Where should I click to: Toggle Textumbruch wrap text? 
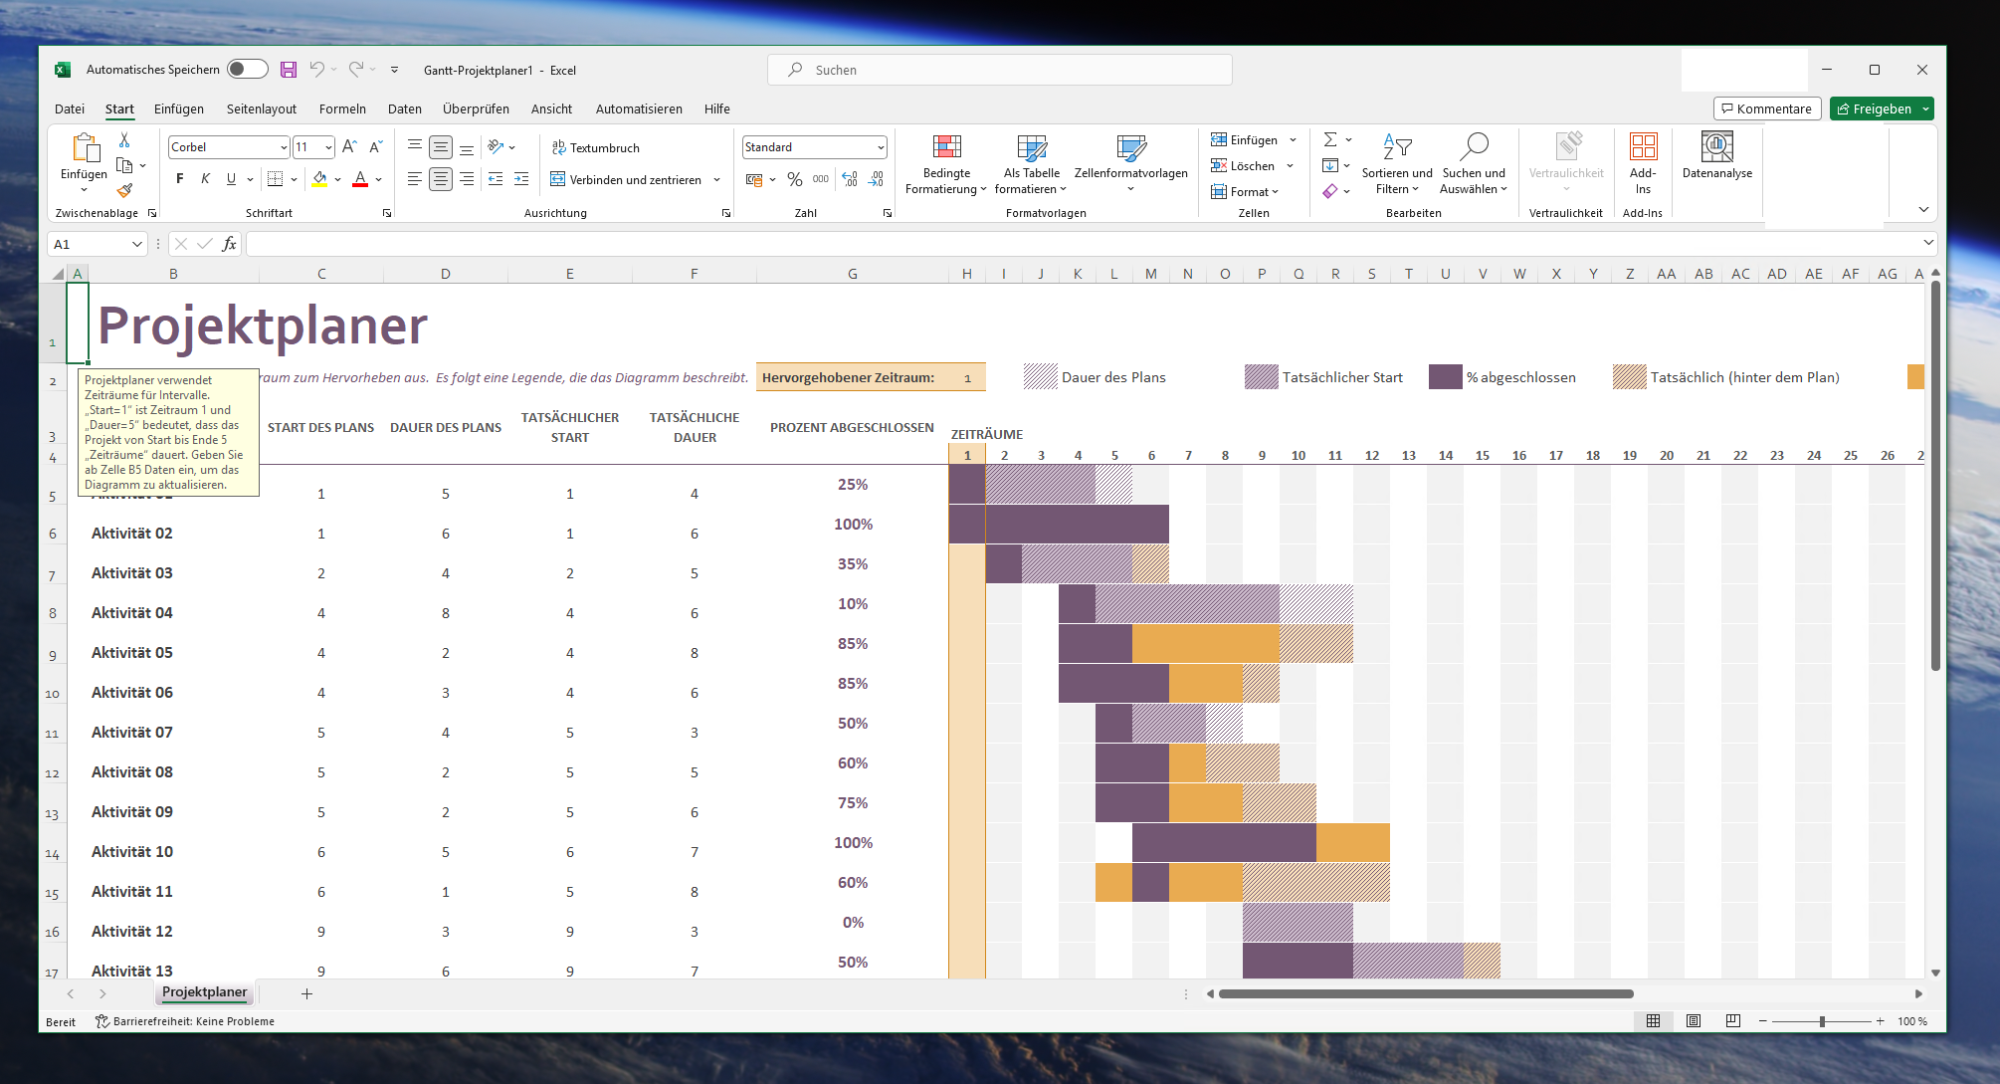coord(596,147)
